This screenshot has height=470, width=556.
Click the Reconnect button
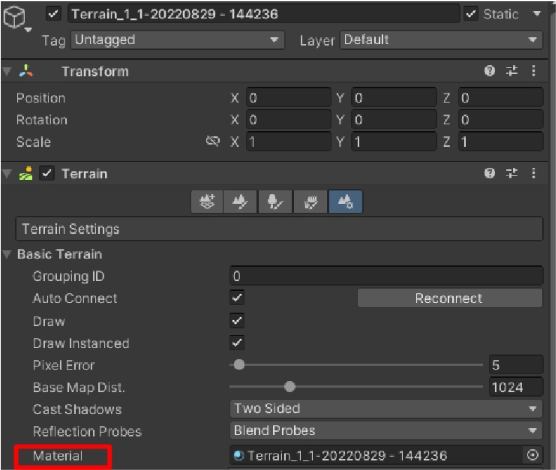[x=450, y=298]
